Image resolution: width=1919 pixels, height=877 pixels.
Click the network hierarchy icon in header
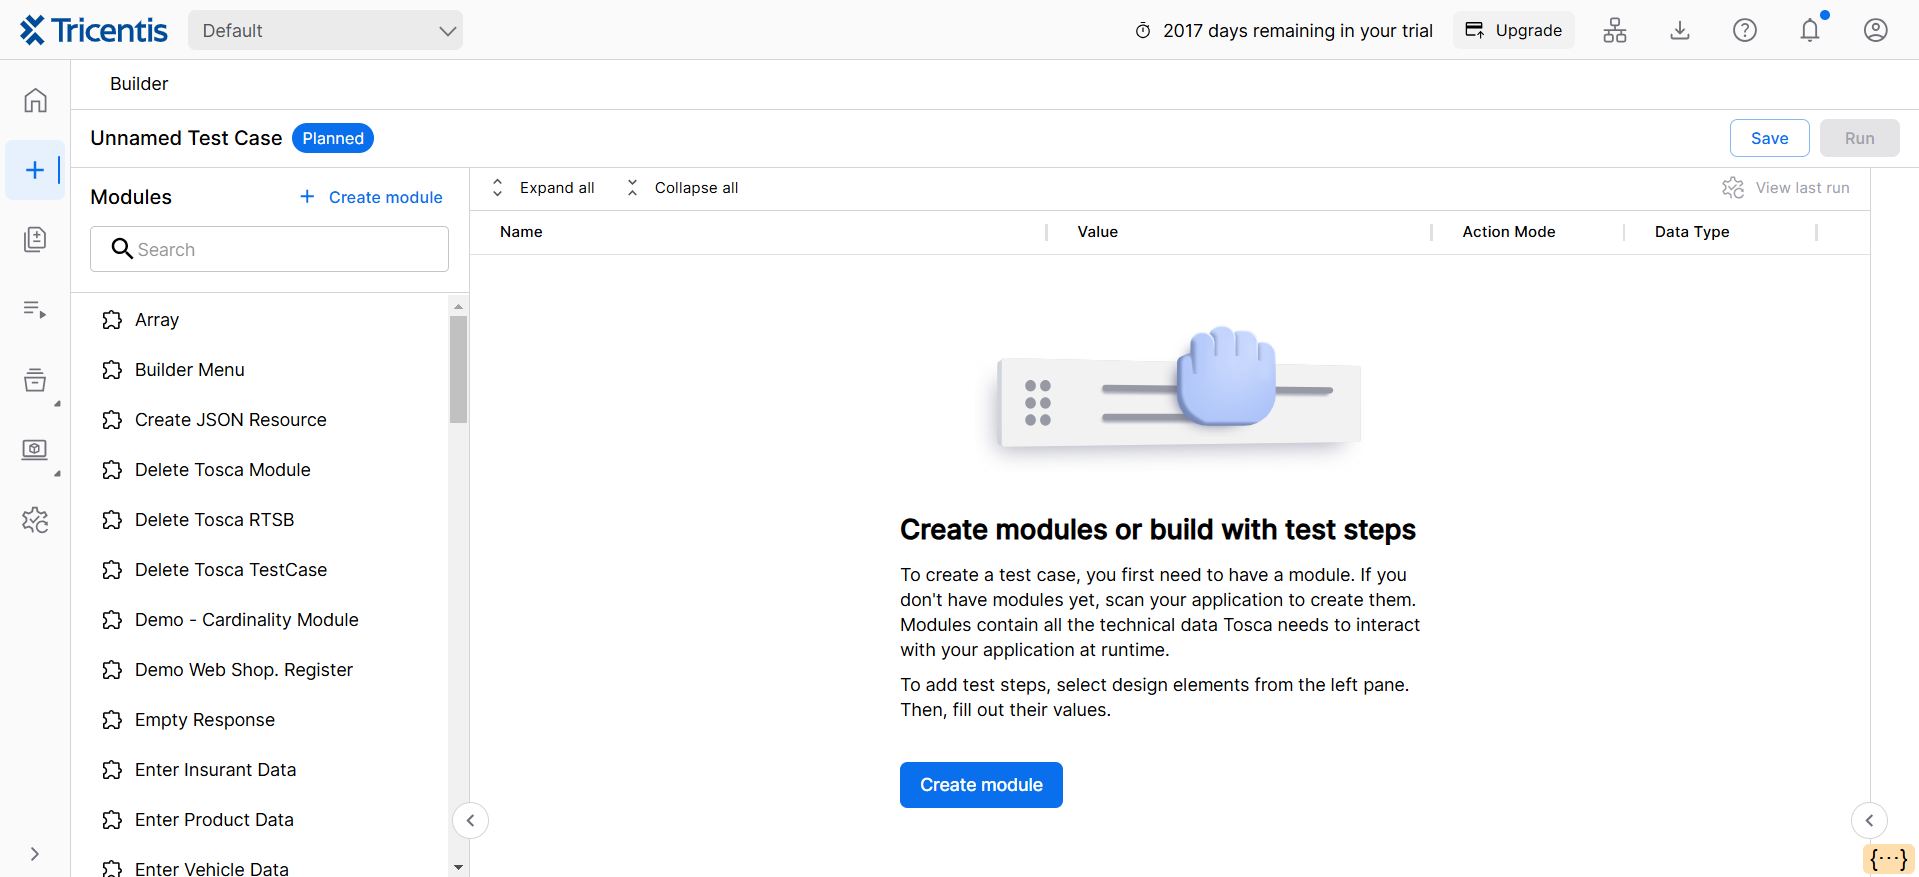tap(1614, 31)
